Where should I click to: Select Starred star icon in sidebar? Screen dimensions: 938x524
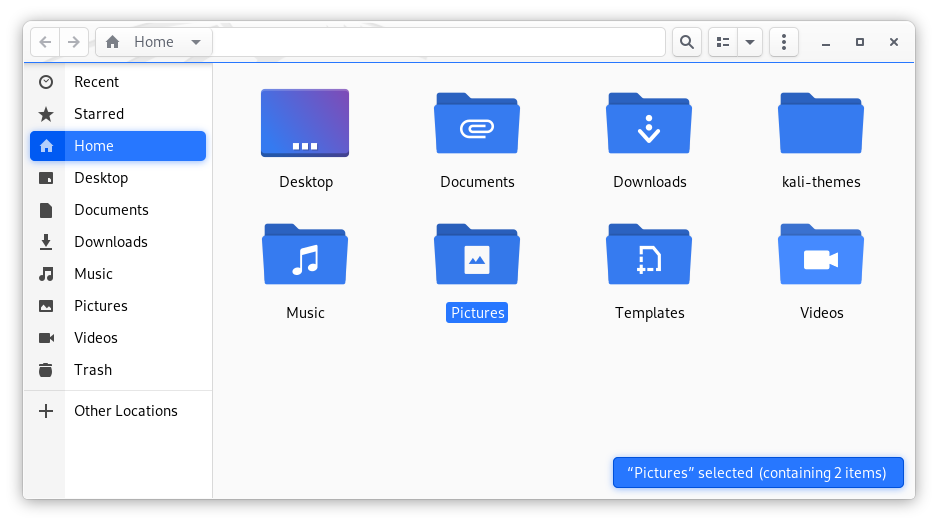46,114
